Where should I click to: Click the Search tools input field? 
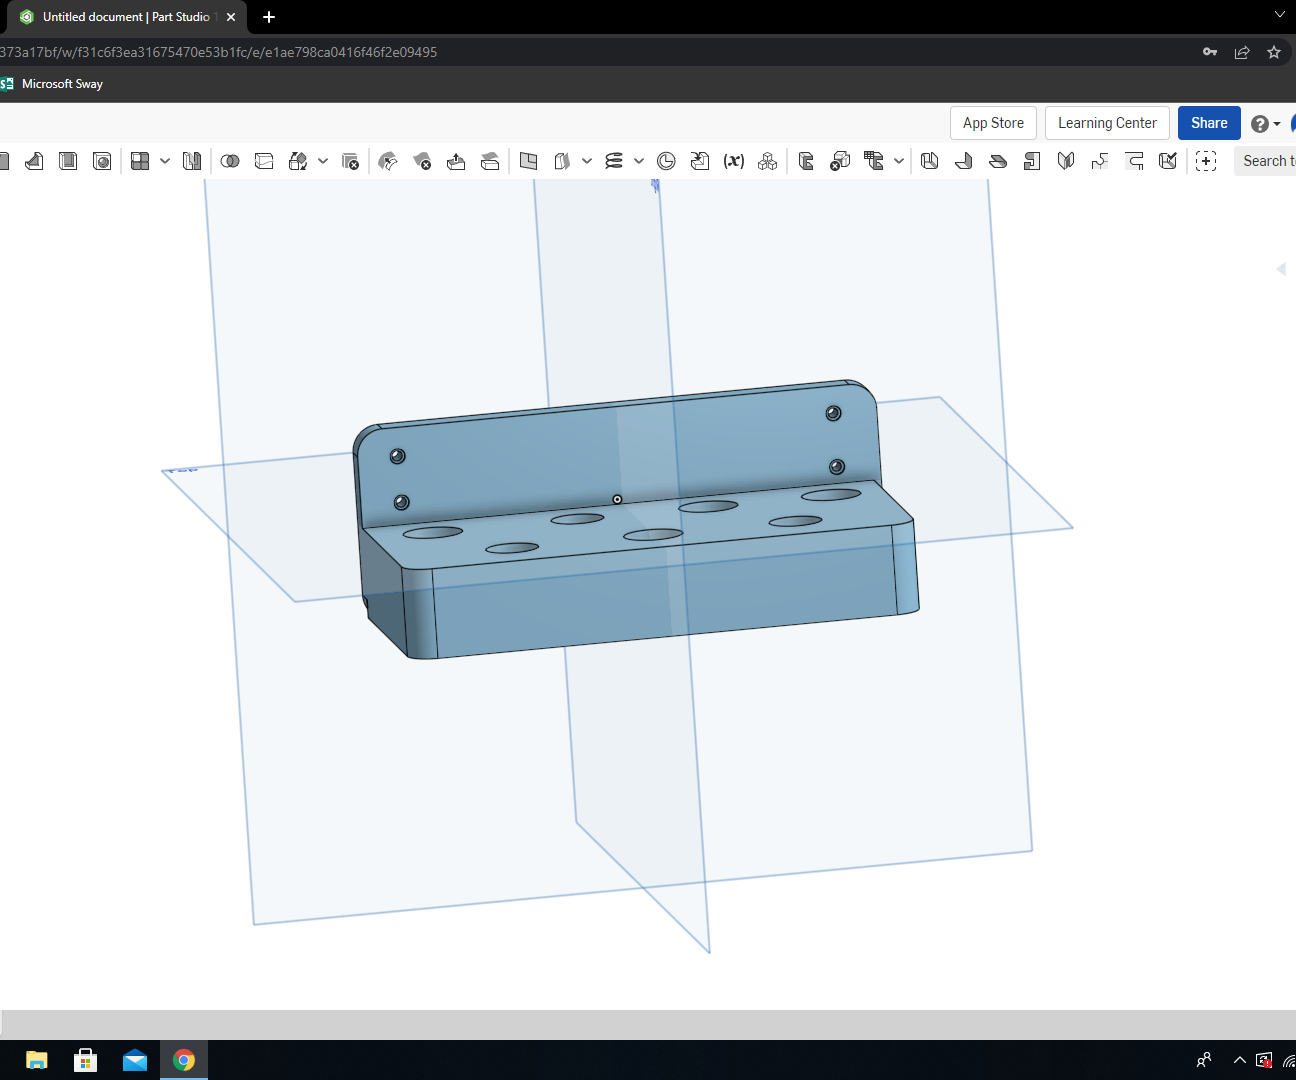point(1267,161)
